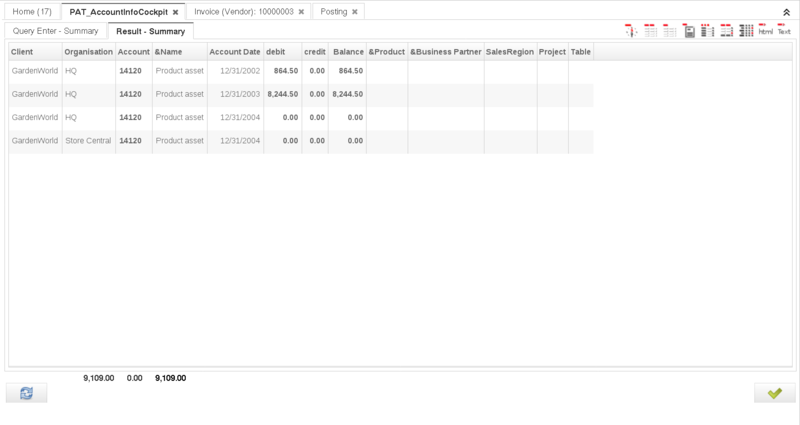Close the Invoice (Vendor) tab
Screen dimensions: 800x425
click(301, 12)
